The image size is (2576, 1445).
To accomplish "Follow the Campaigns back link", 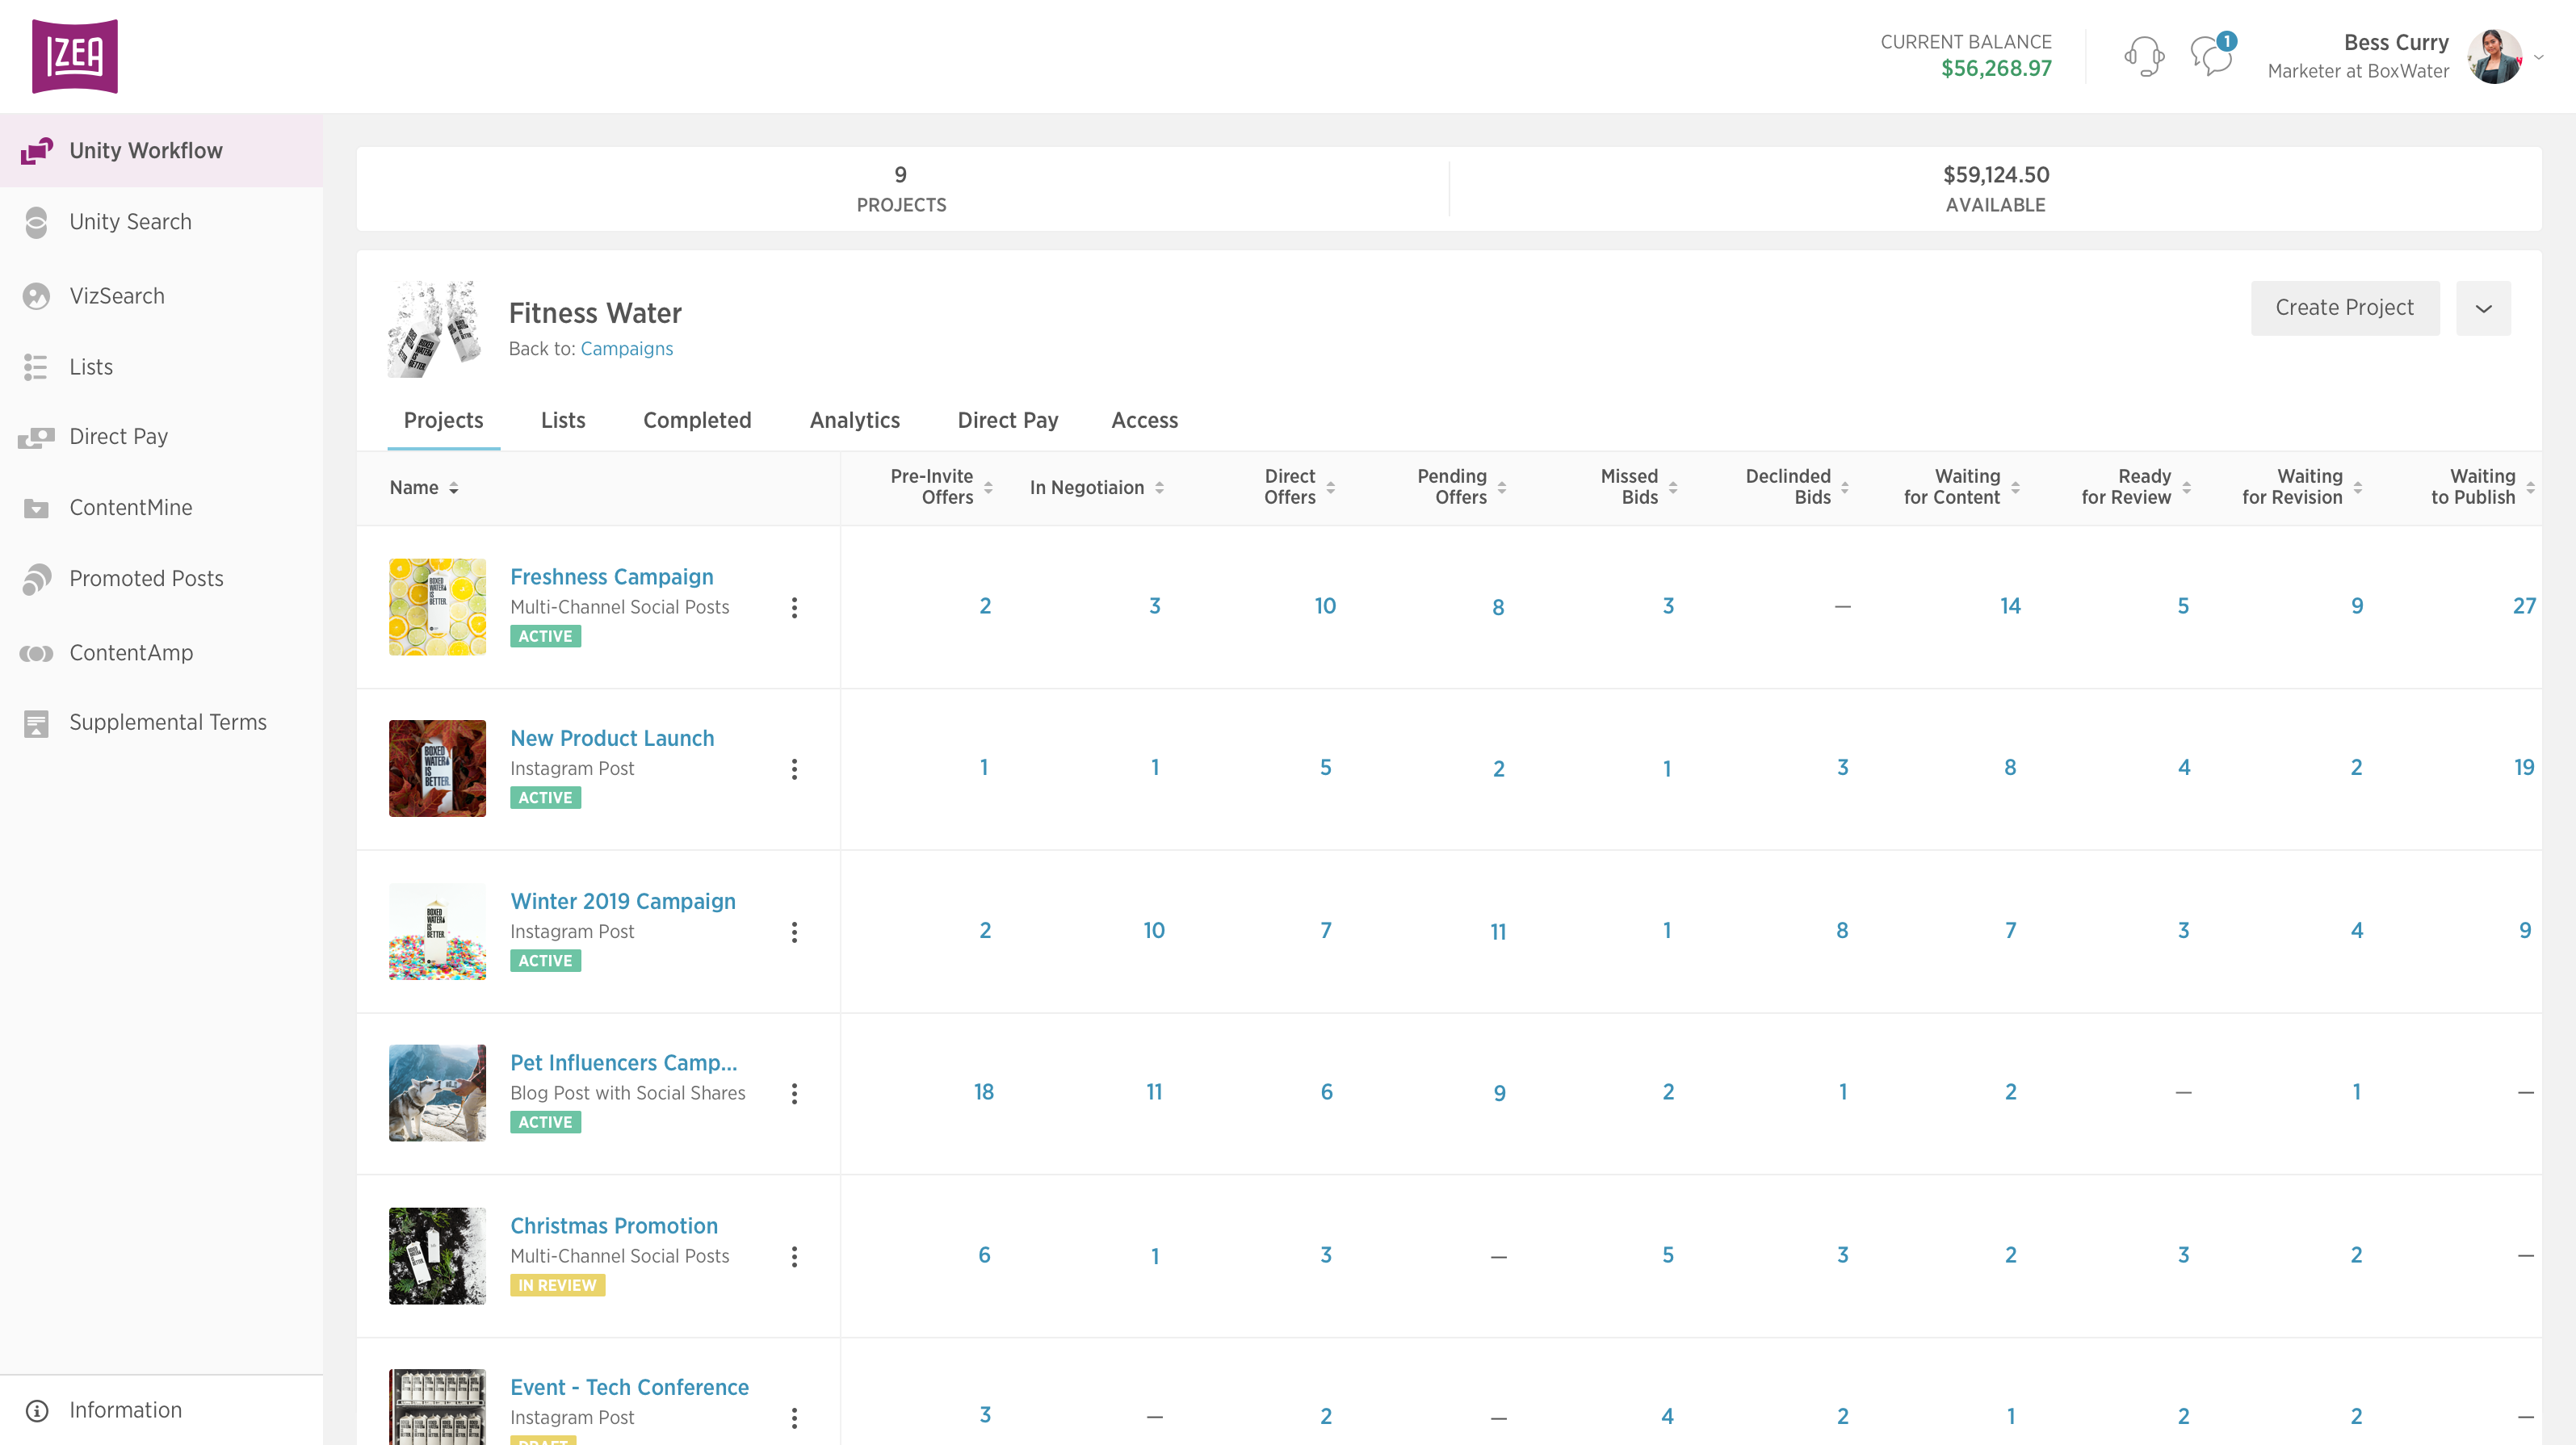I will click(626, 348).
